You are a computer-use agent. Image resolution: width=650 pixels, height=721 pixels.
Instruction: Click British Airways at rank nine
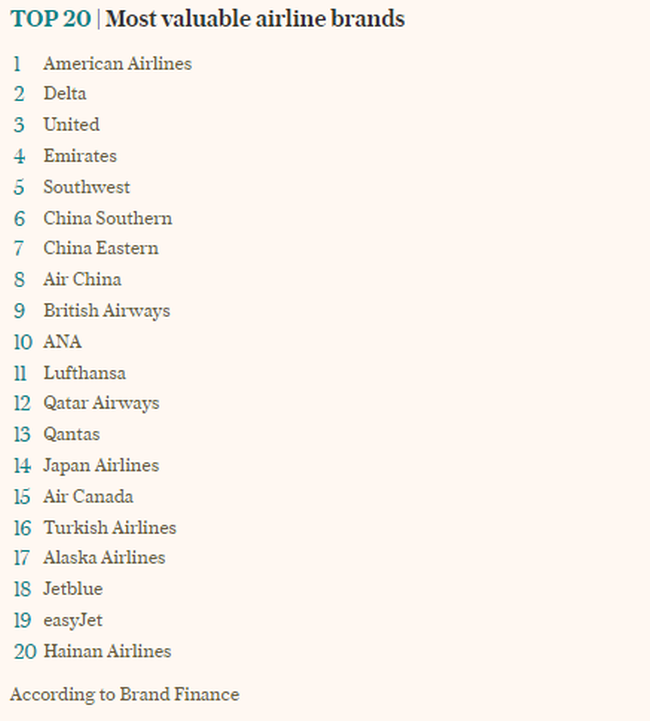click(106, 310)
